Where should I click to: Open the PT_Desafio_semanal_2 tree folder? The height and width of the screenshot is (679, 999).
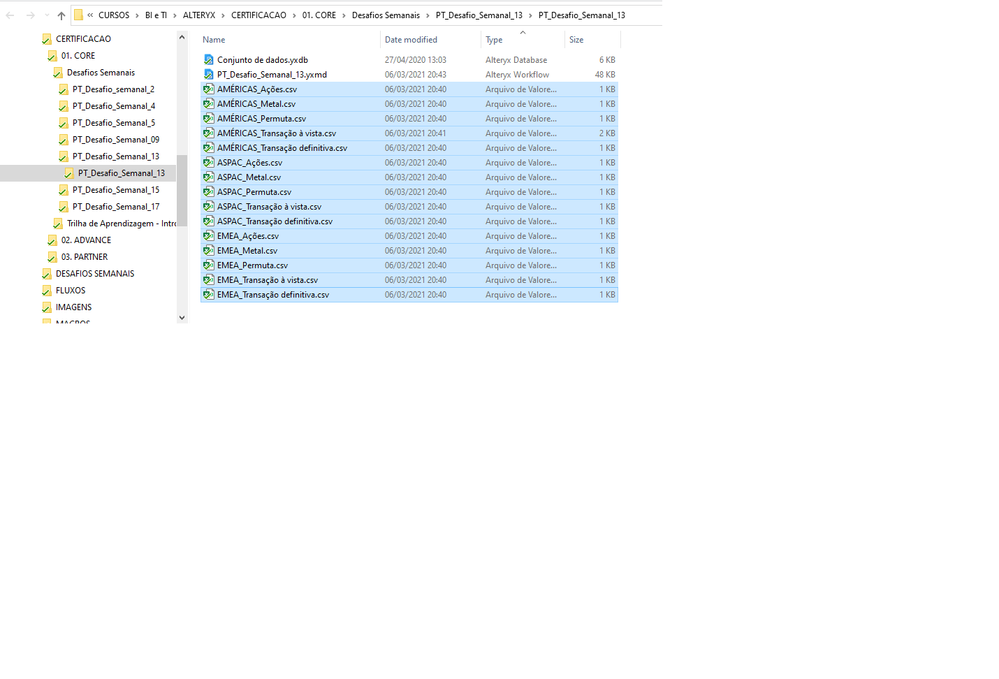pos(113,89)
